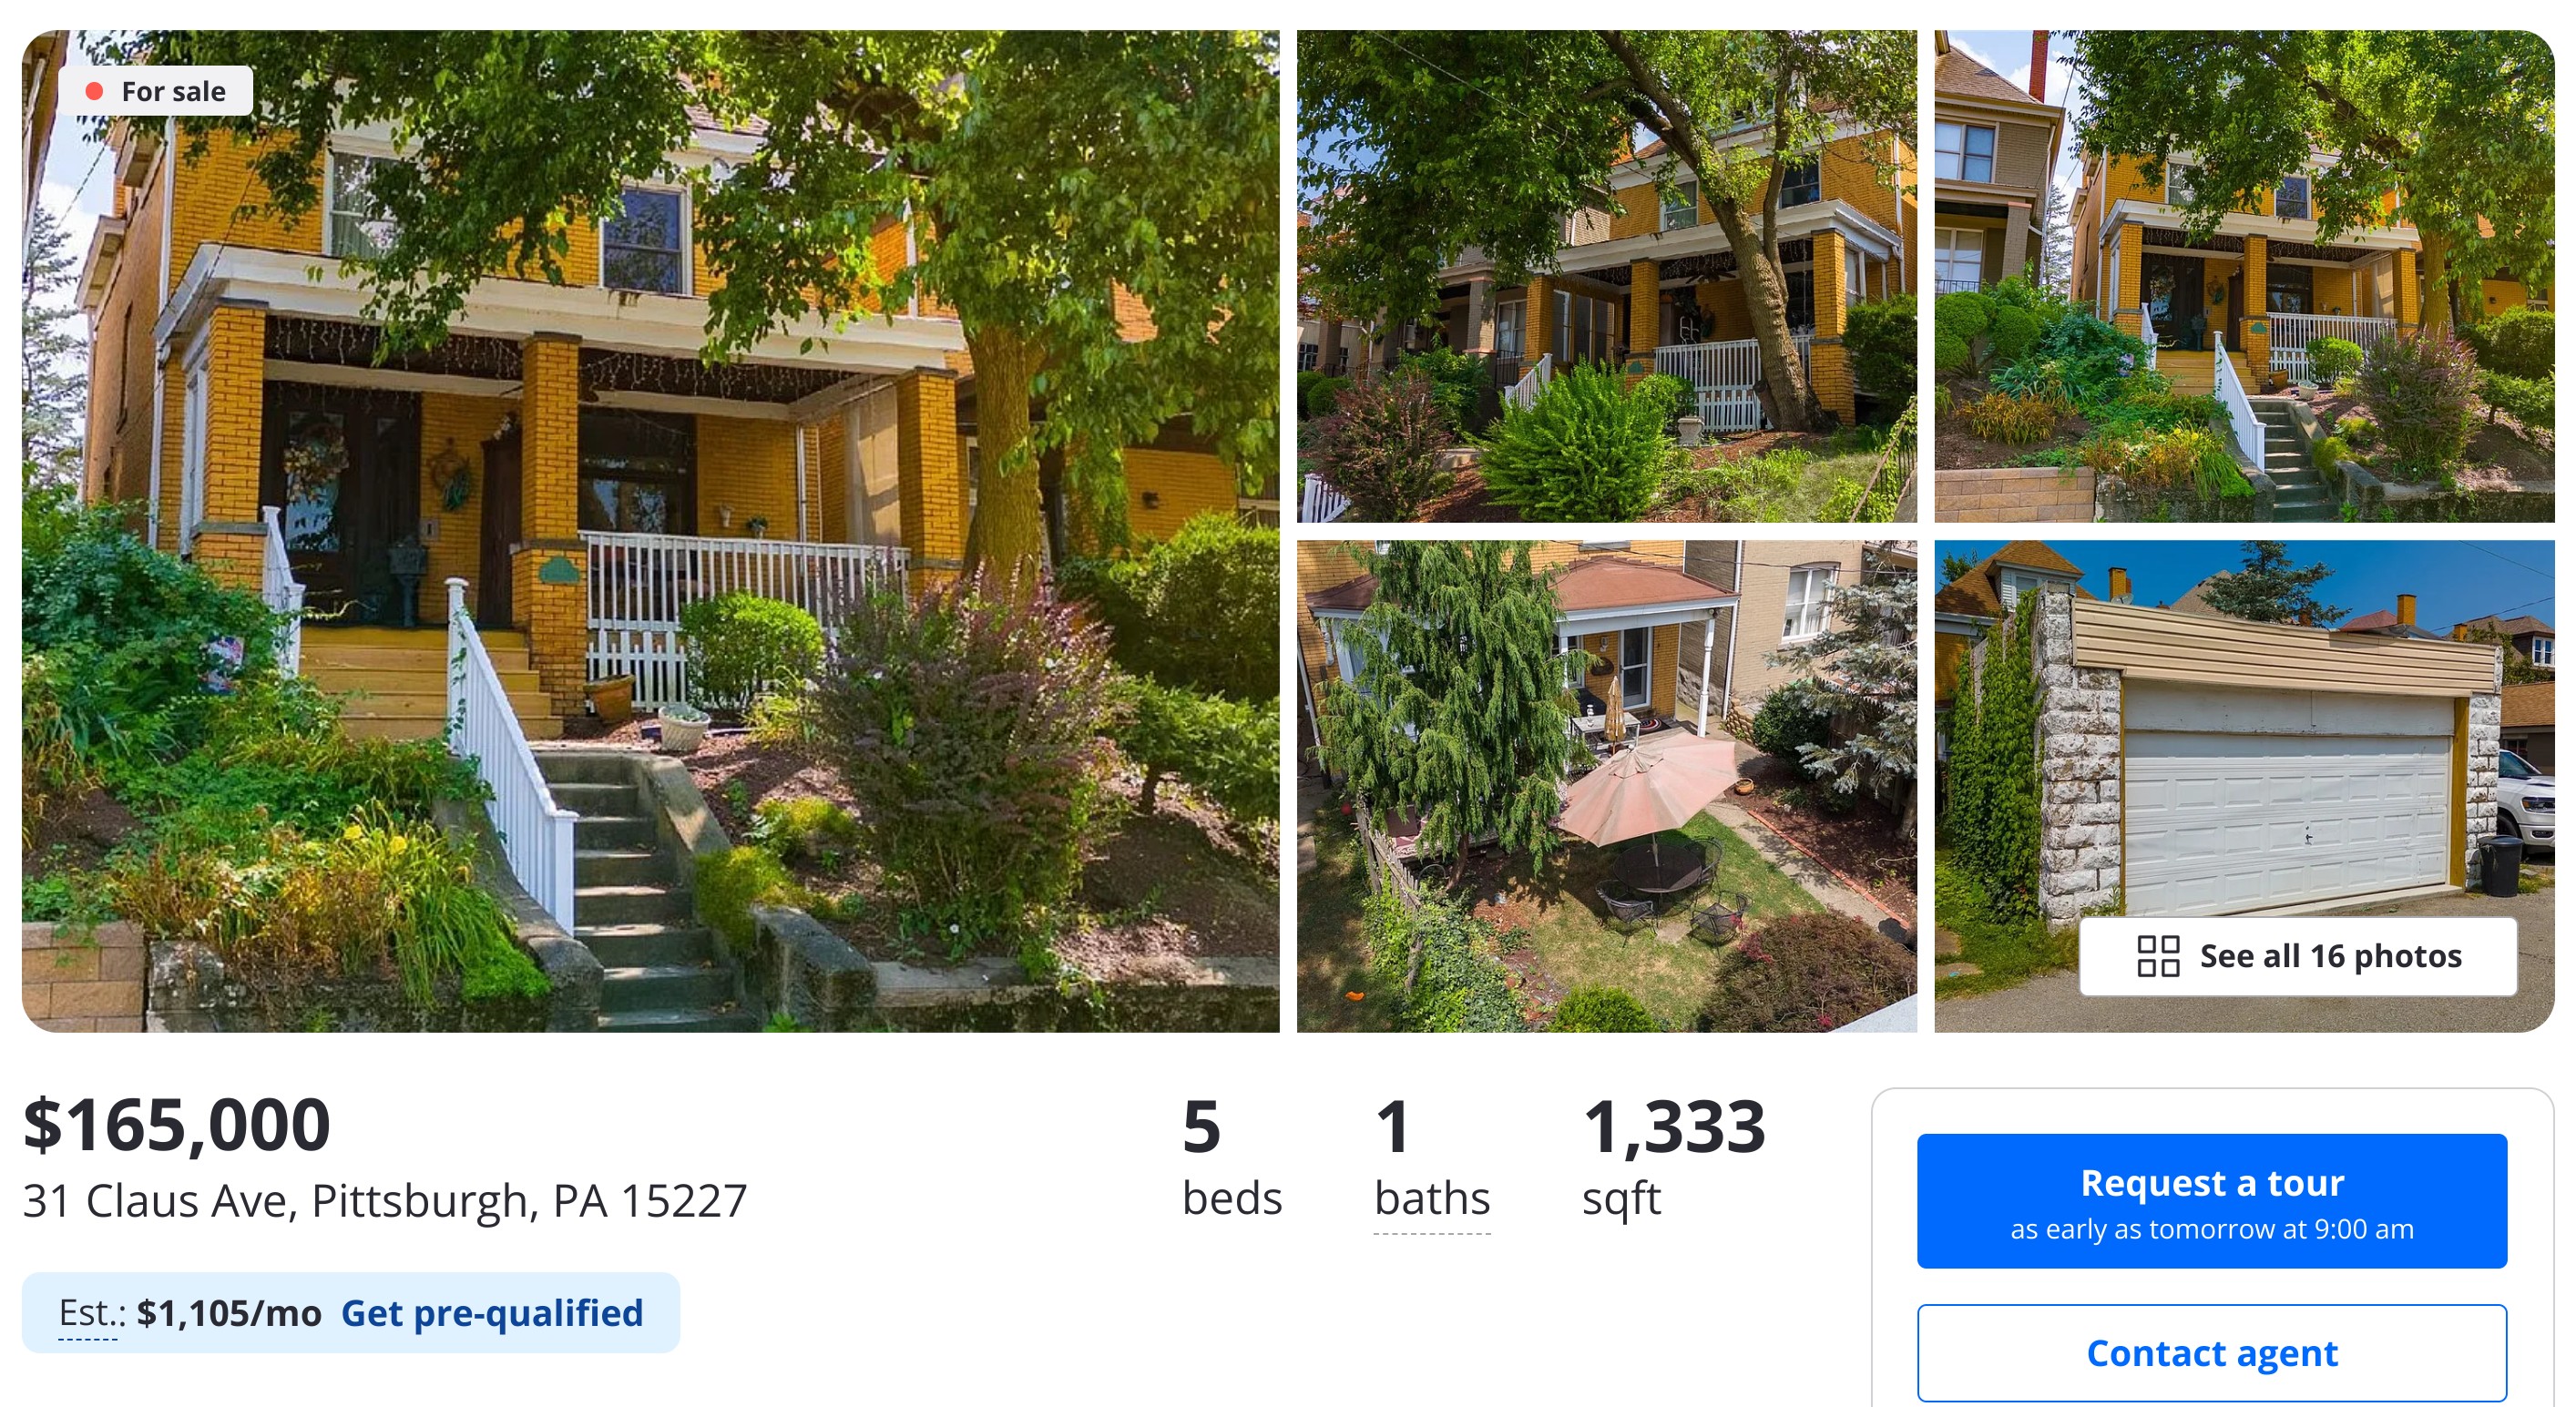Click the $165,000 listing price
The width and height of the screenshot is (2576, 1407).
click(177, 1125)
